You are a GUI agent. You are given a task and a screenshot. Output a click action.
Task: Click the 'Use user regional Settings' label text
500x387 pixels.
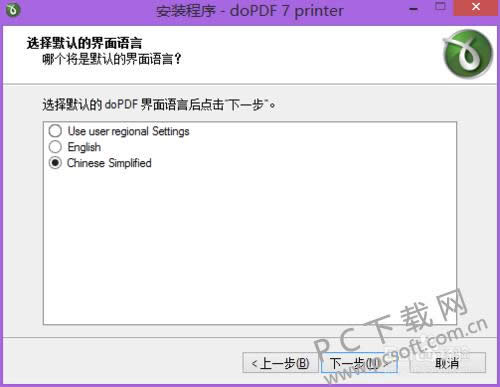click(128, 131)
